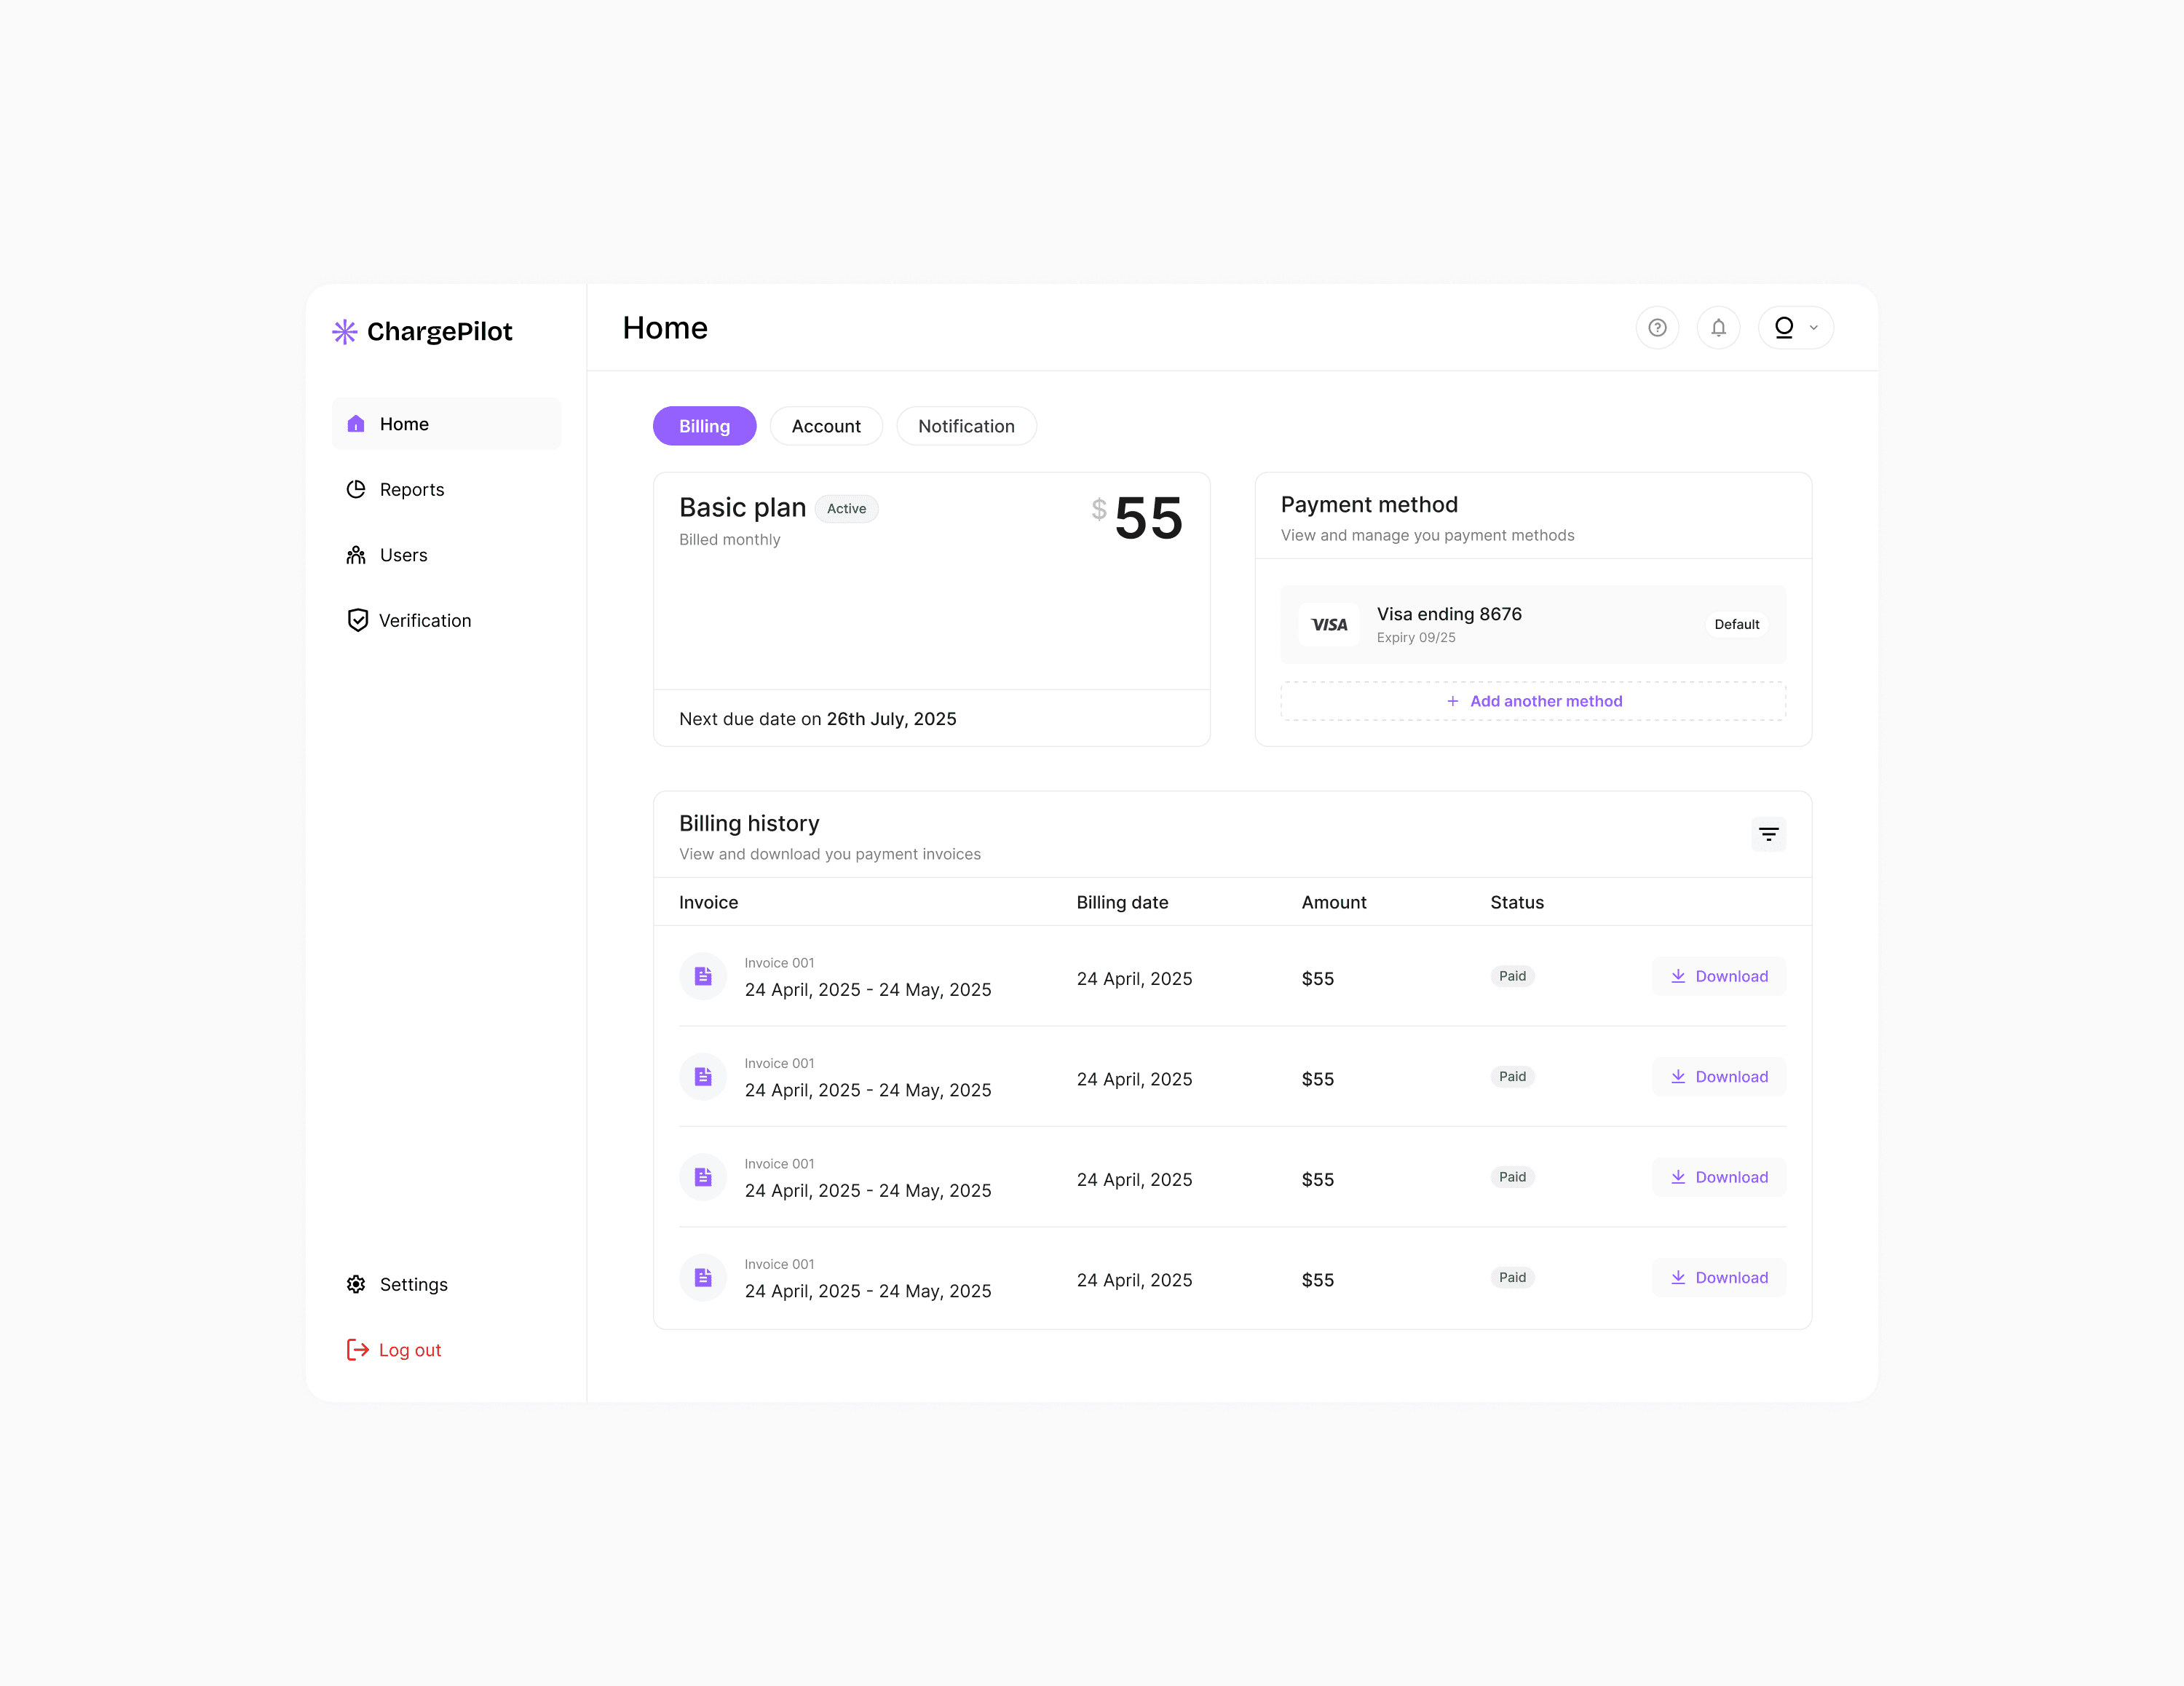This screenshot has height=1686, width=2184.
Task: Download the third invoice
Action: (x=1719, y=1177)
